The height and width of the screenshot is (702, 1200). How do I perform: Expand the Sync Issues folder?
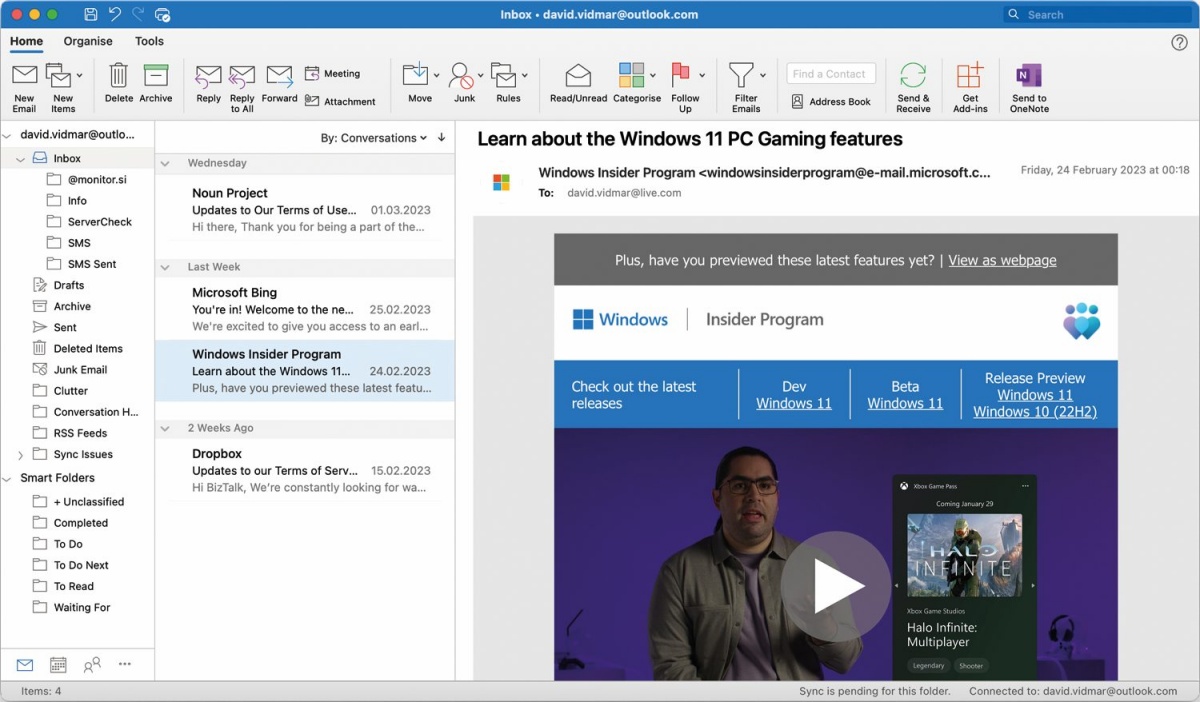tap(20, 455)
